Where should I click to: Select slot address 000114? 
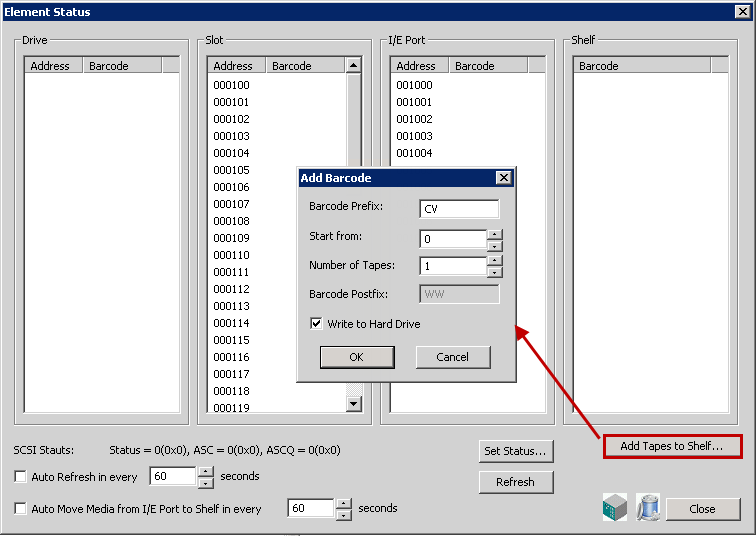pos(231,323)
